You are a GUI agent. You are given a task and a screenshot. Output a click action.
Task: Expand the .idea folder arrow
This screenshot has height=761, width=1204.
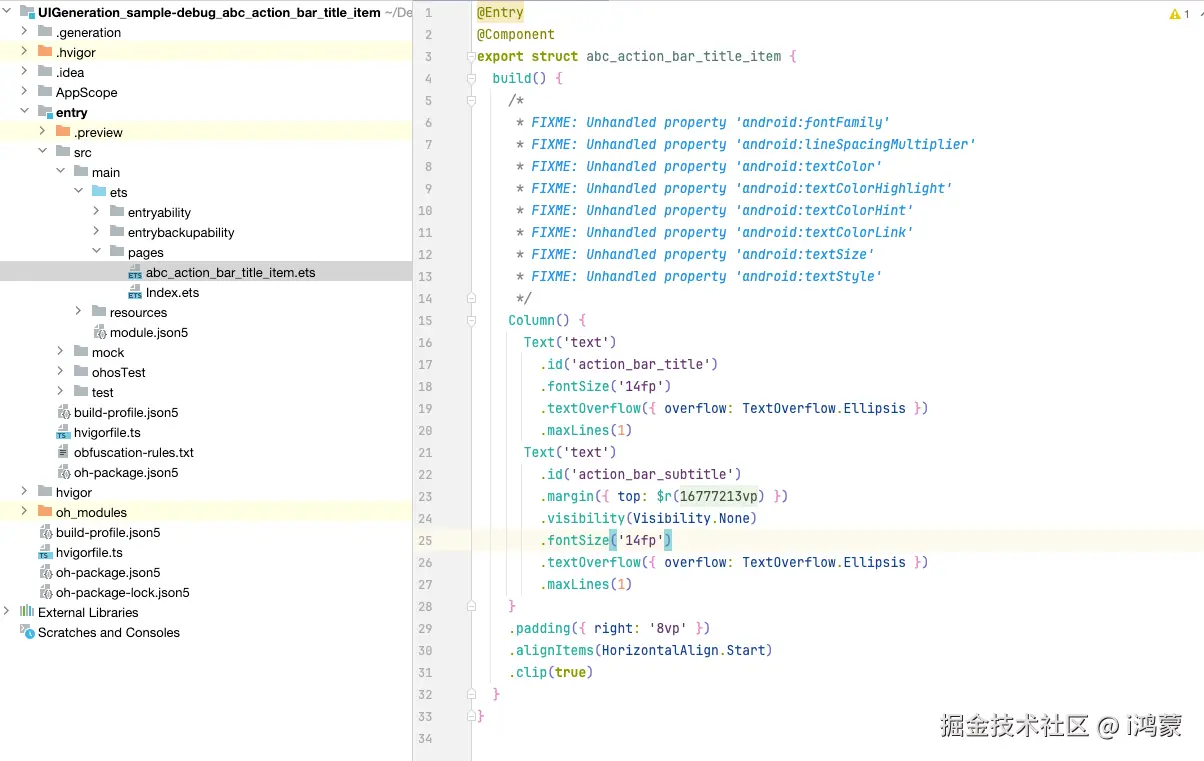pyautogui.click(x=26, y=72)
